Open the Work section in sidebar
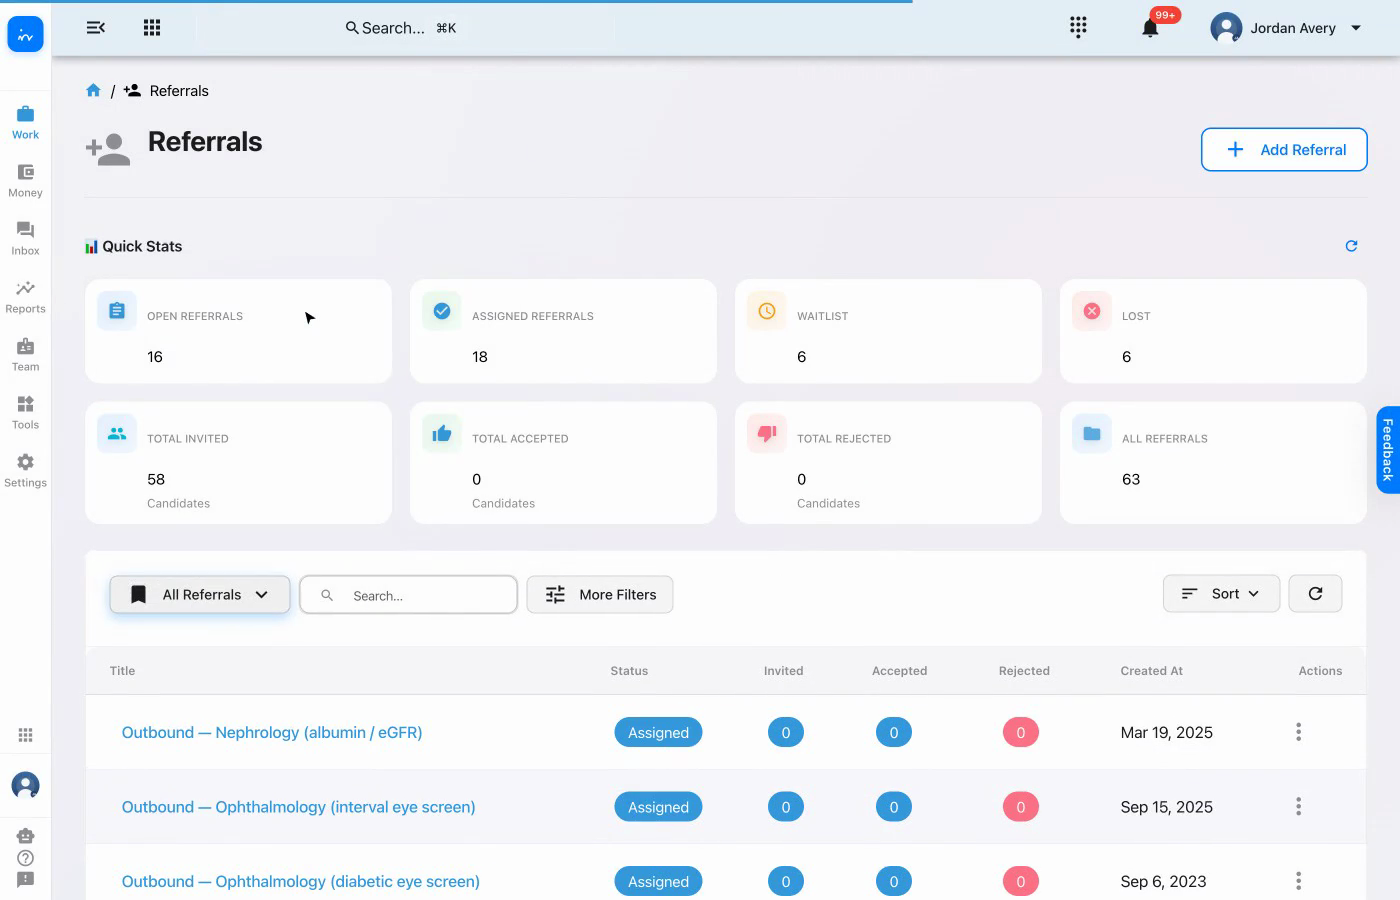The width and height of the screenshot is (1400, 900). point(25,122)
